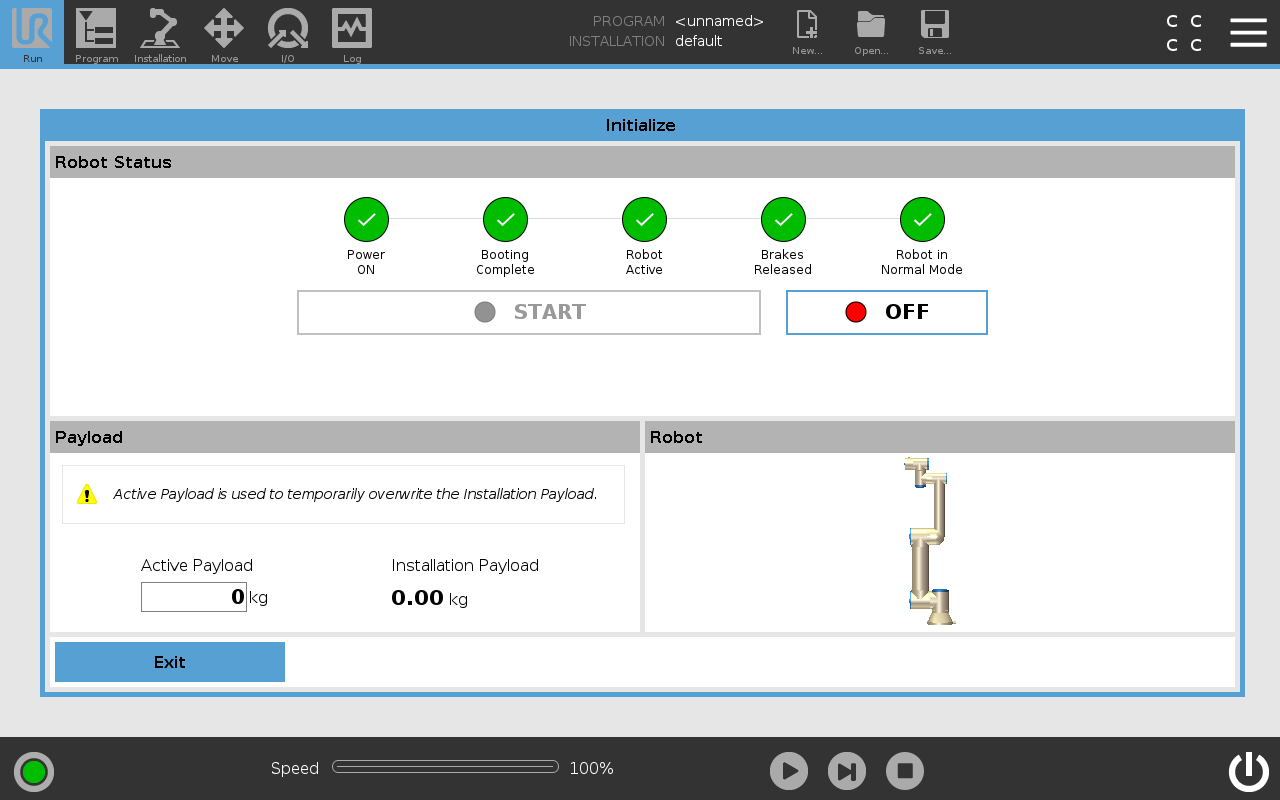Viewport: 1280px width, 800px height.
Task: Click the Save floppy disk icon
Action: pyautogui.click(x=934, y=32)
